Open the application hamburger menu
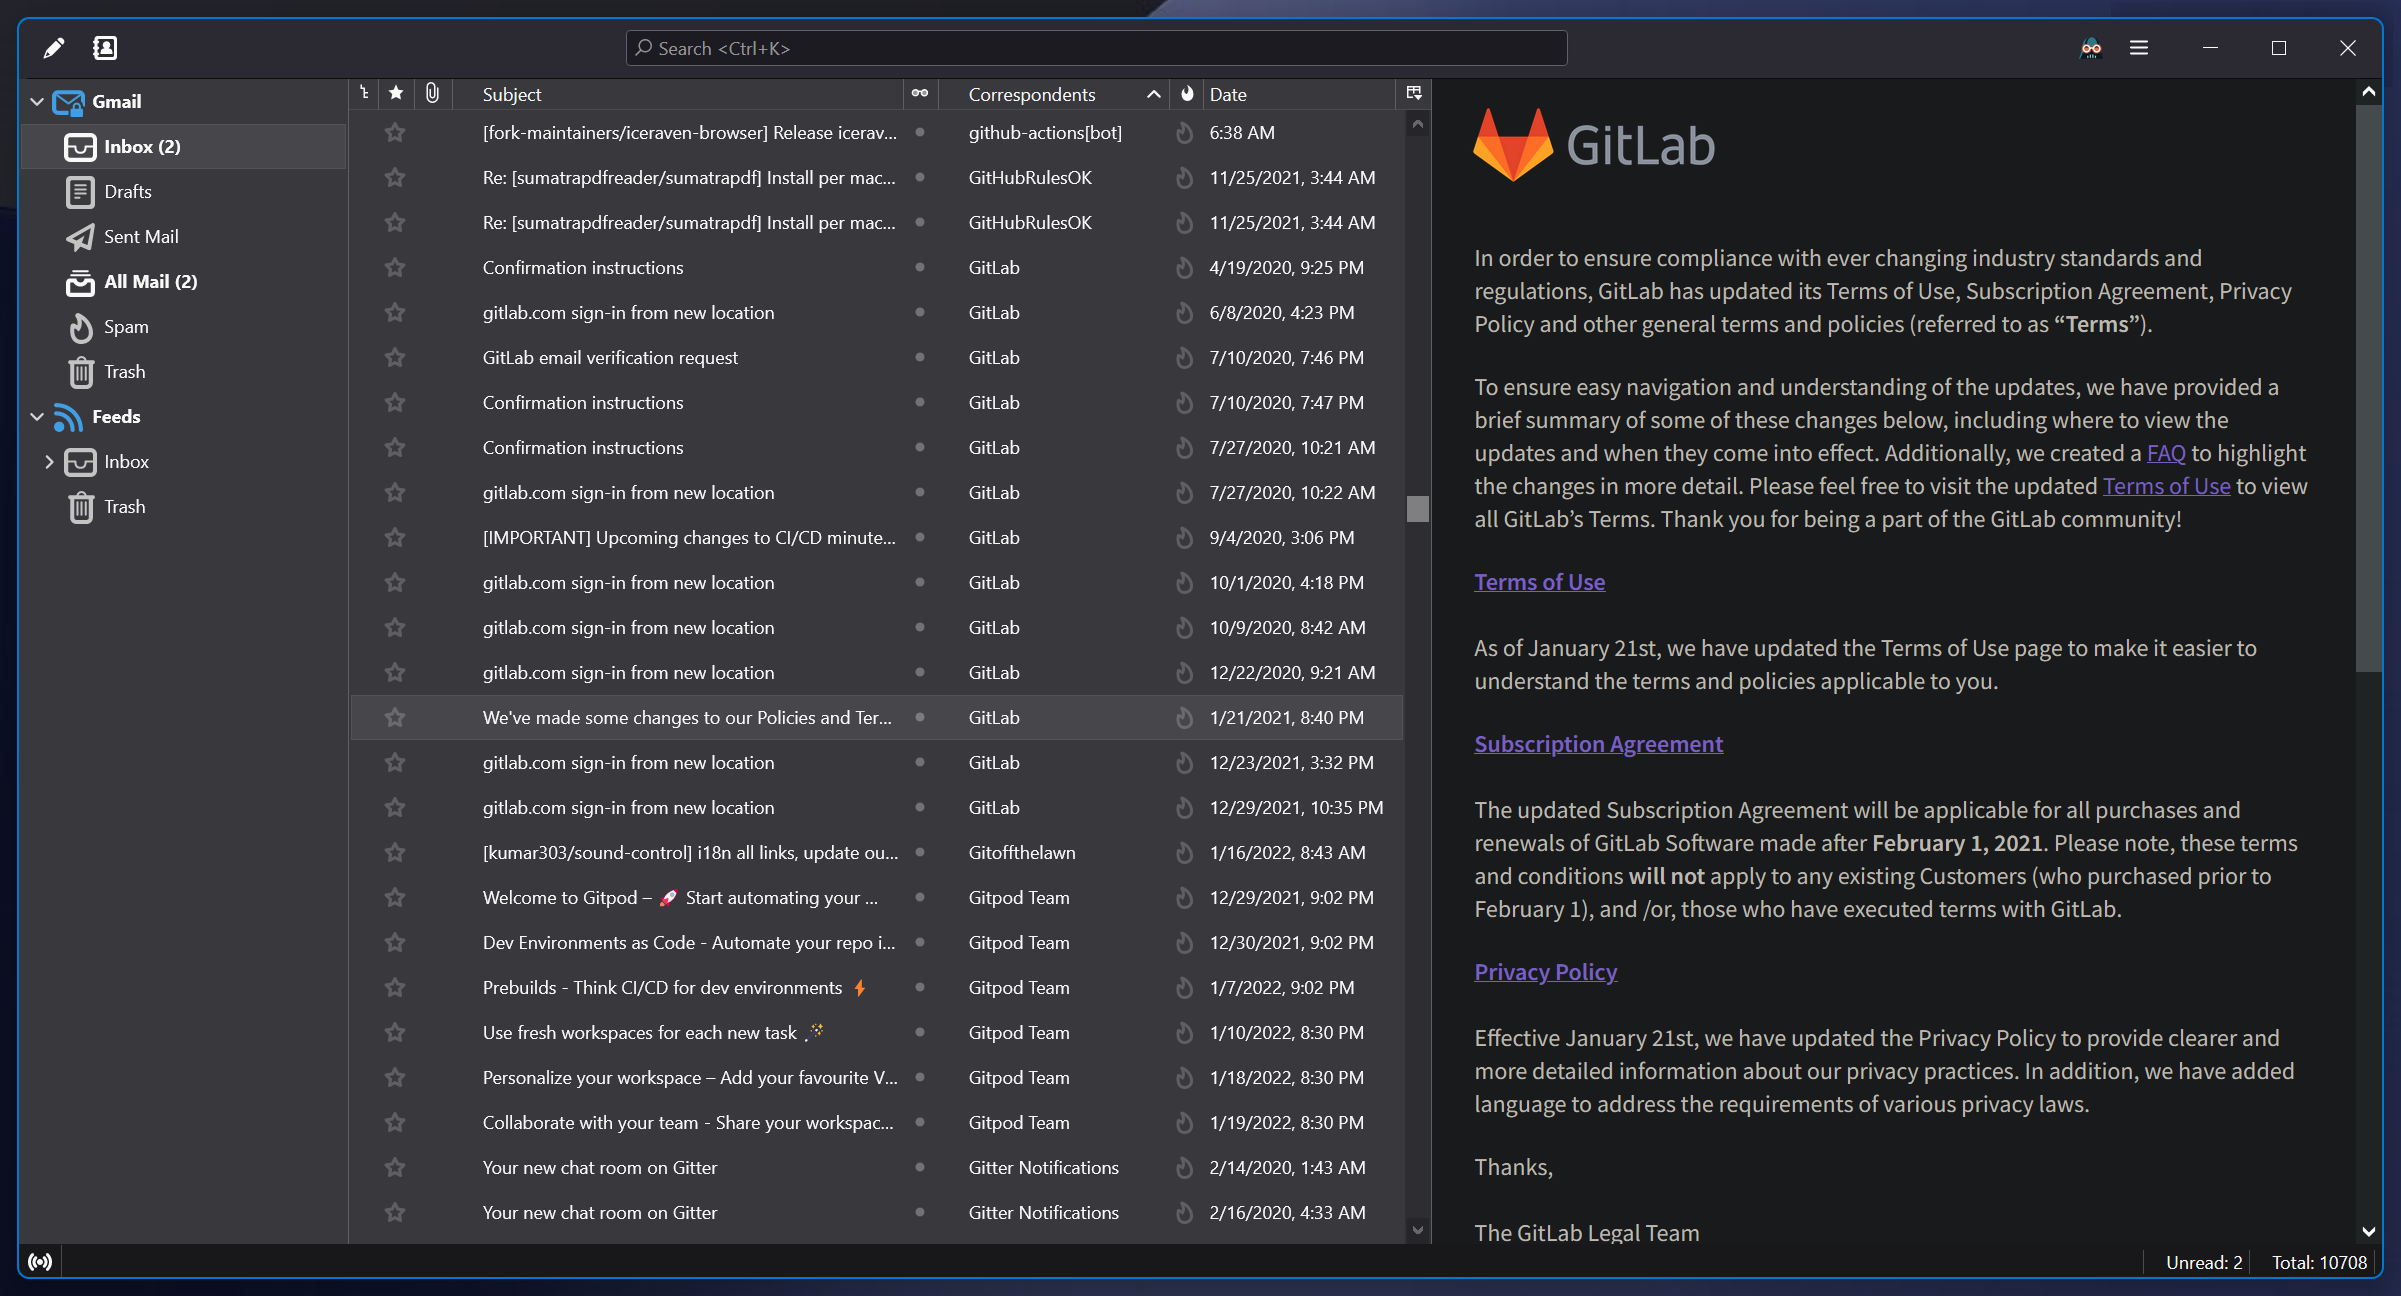The height and width of the screenshot is (1296, 2401). (x=2138, y=47)
